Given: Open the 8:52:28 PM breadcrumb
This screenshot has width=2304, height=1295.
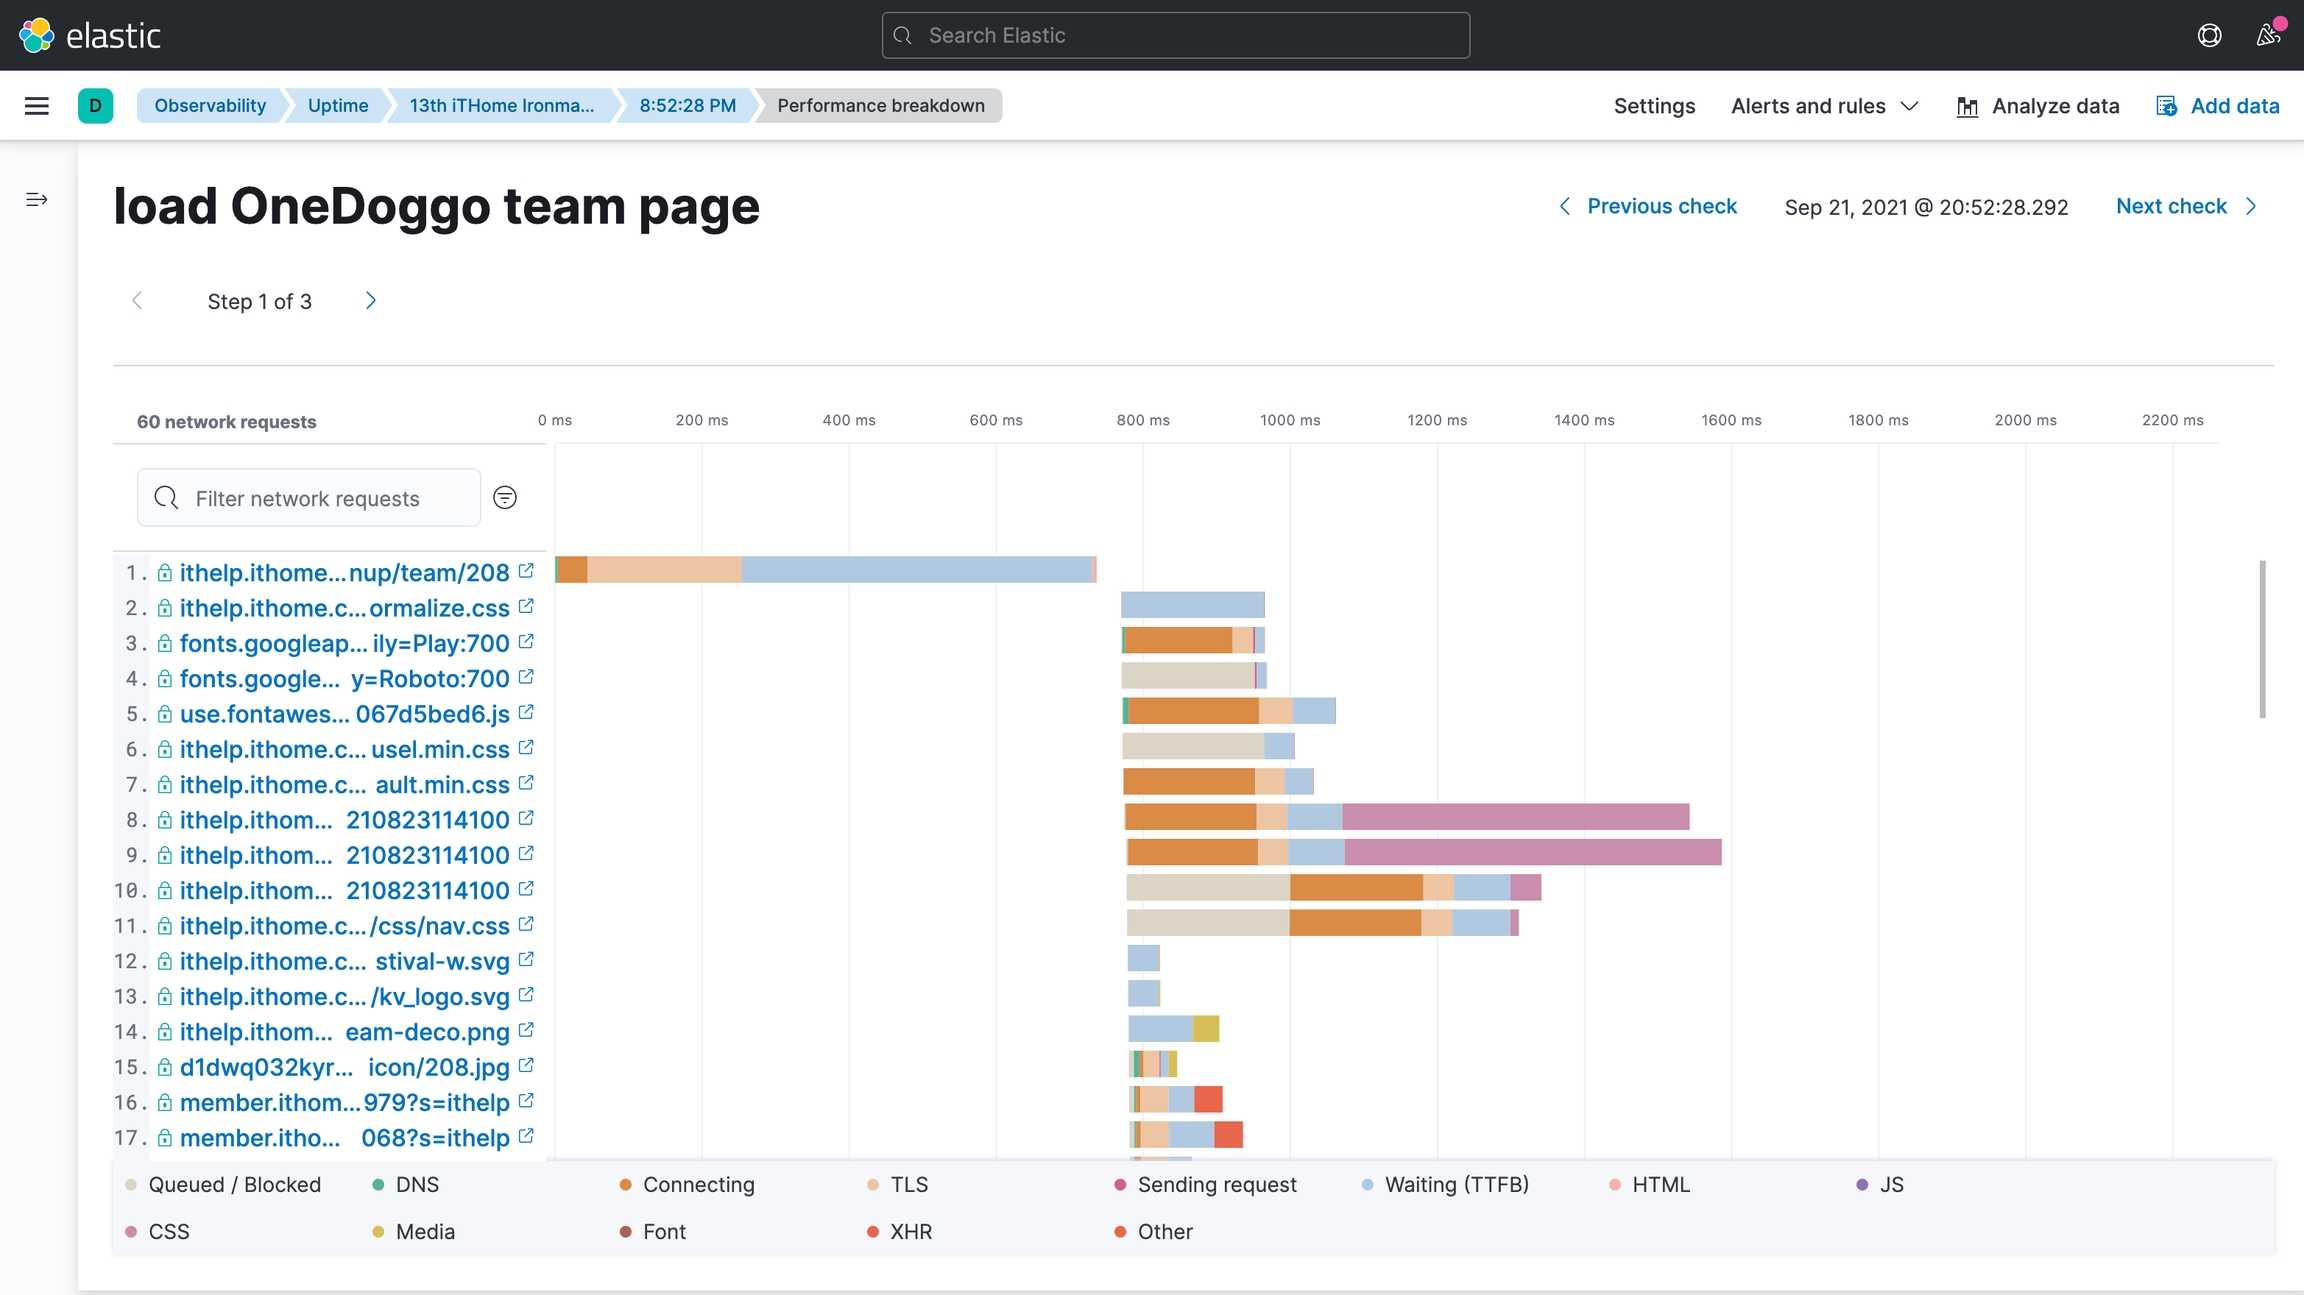Looking at the screenshot, I should 688,106.
